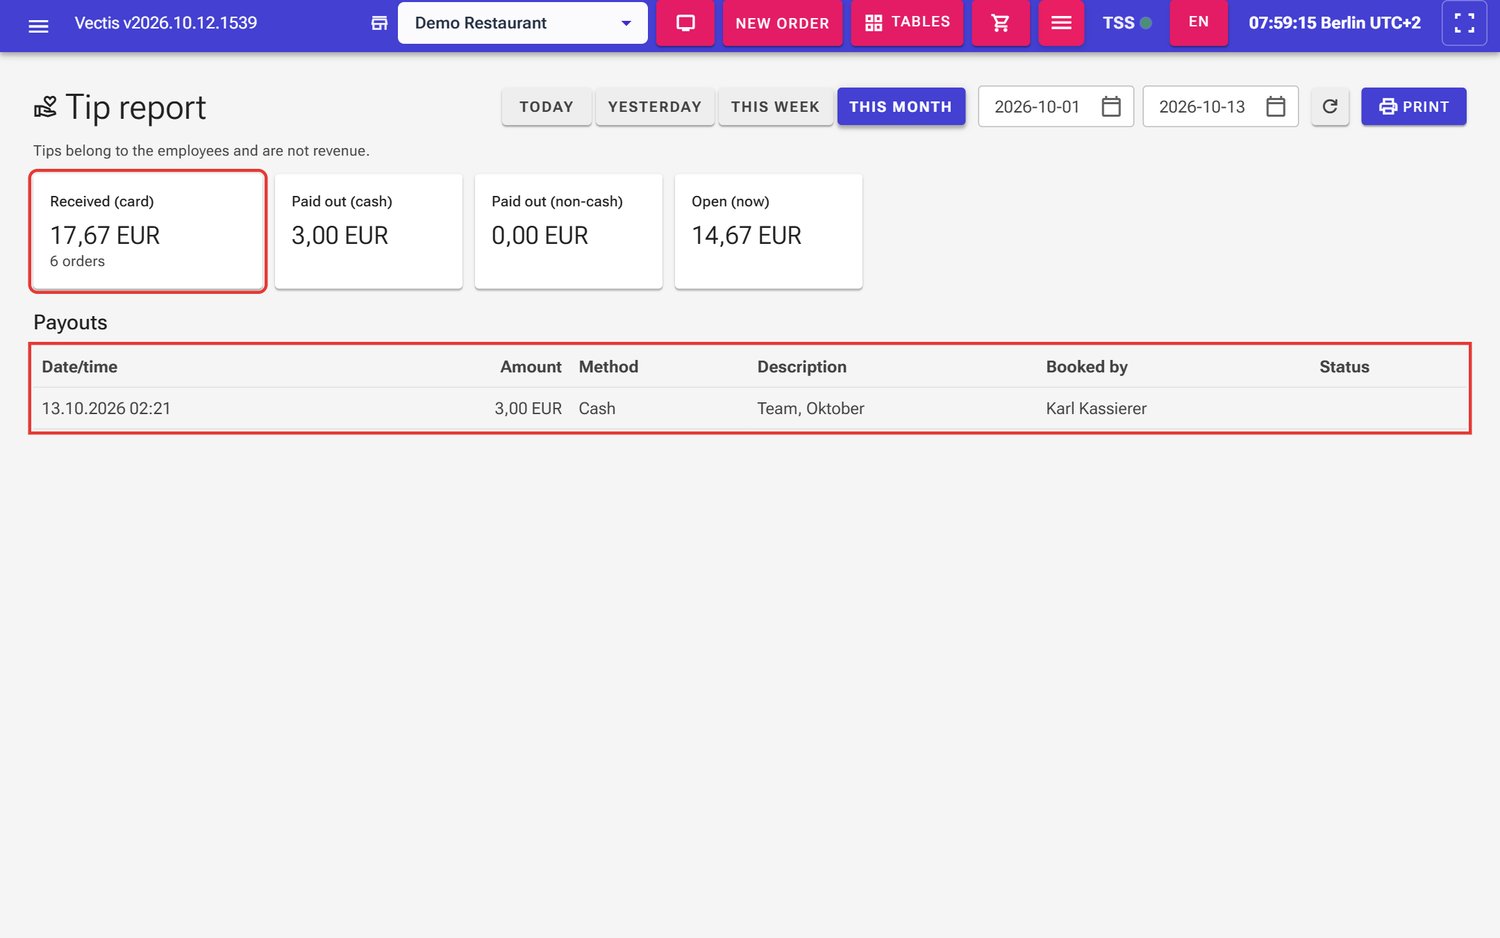Click the Vectis version label
Image resolution: width=1500 pixels, height=938 pixels.
166,23
